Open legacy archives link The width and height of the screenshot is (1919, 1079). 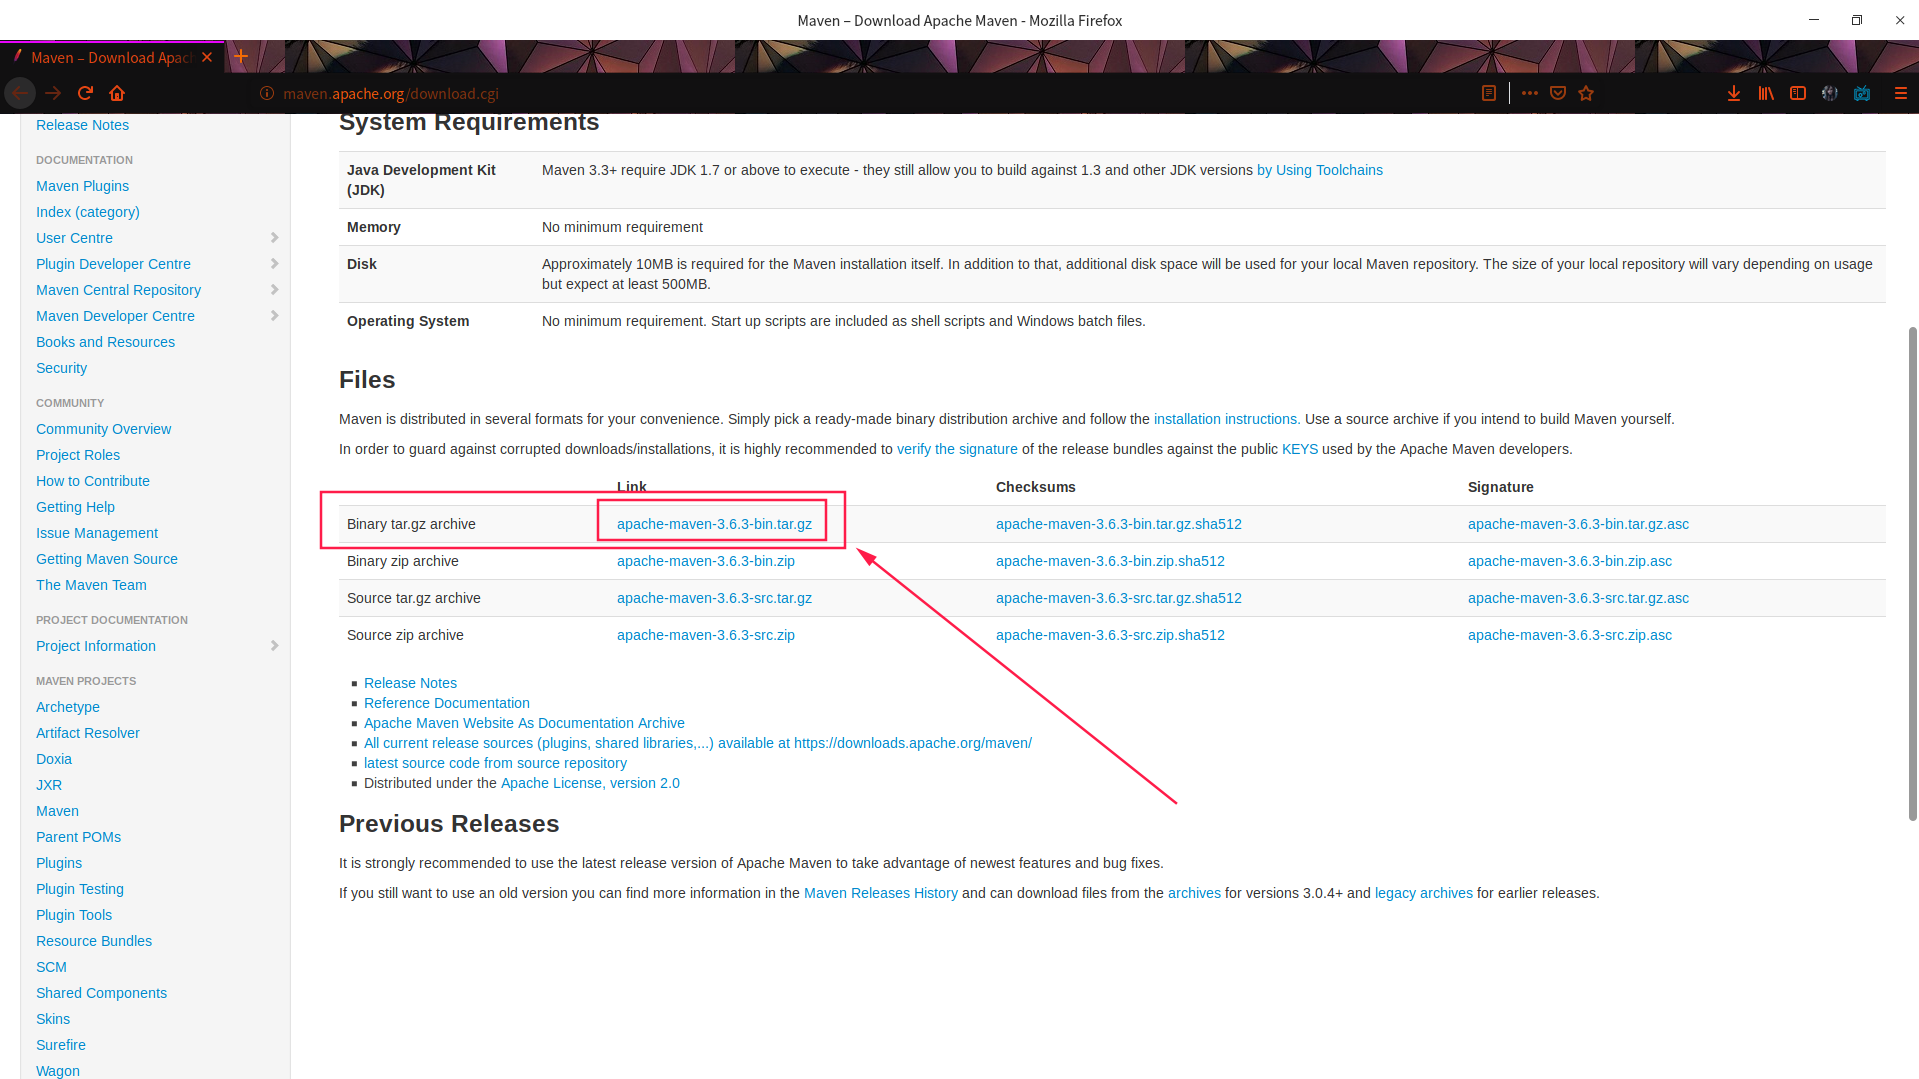(1424, 893)
